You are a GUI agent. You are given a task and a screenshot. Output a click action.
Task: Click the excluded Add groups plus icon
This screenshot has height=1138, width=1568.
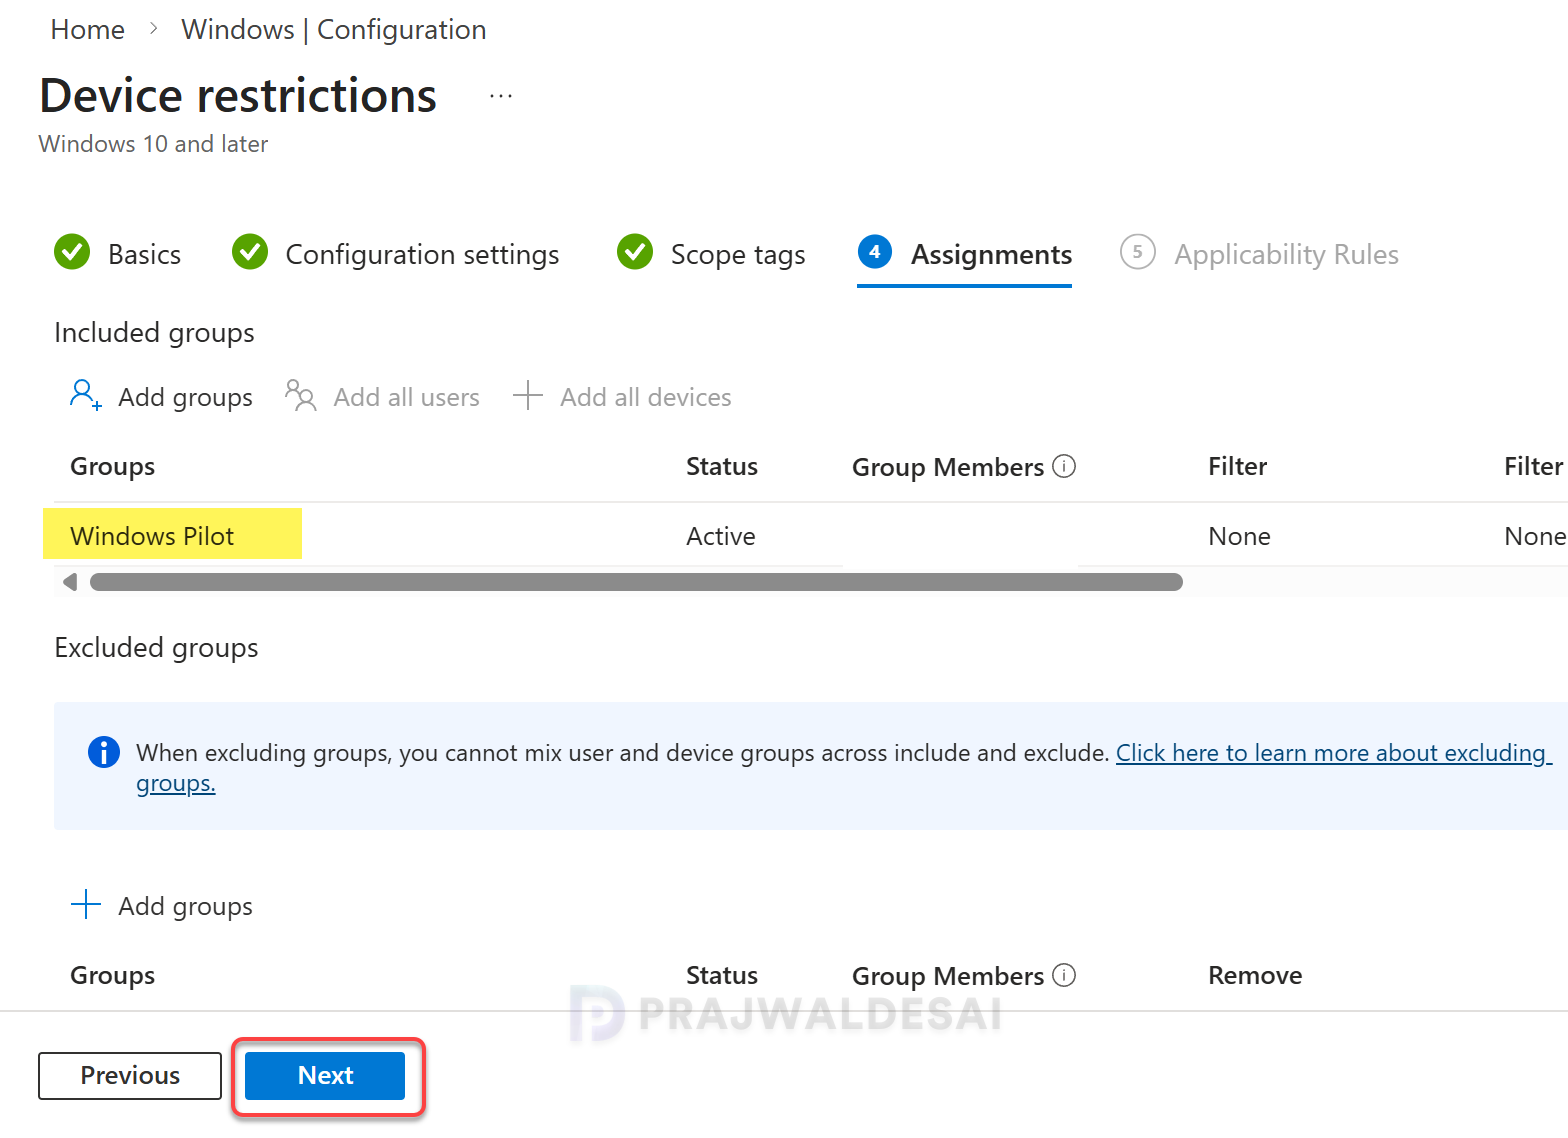point(86,904)
